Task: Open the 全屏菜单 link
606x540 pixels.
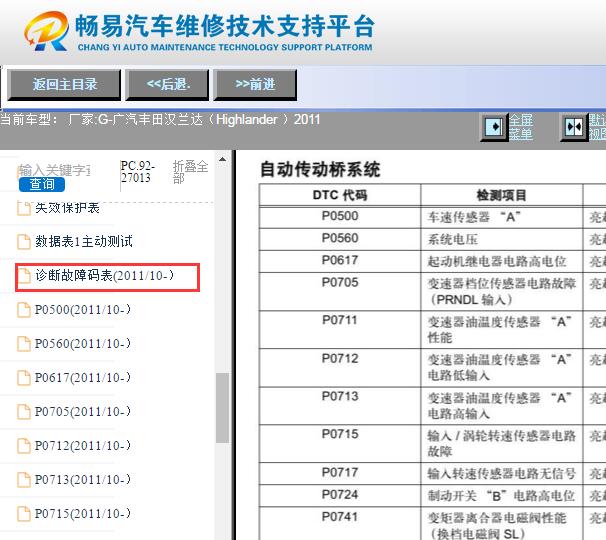Action: pyautogui.click(x=520, y=127)
